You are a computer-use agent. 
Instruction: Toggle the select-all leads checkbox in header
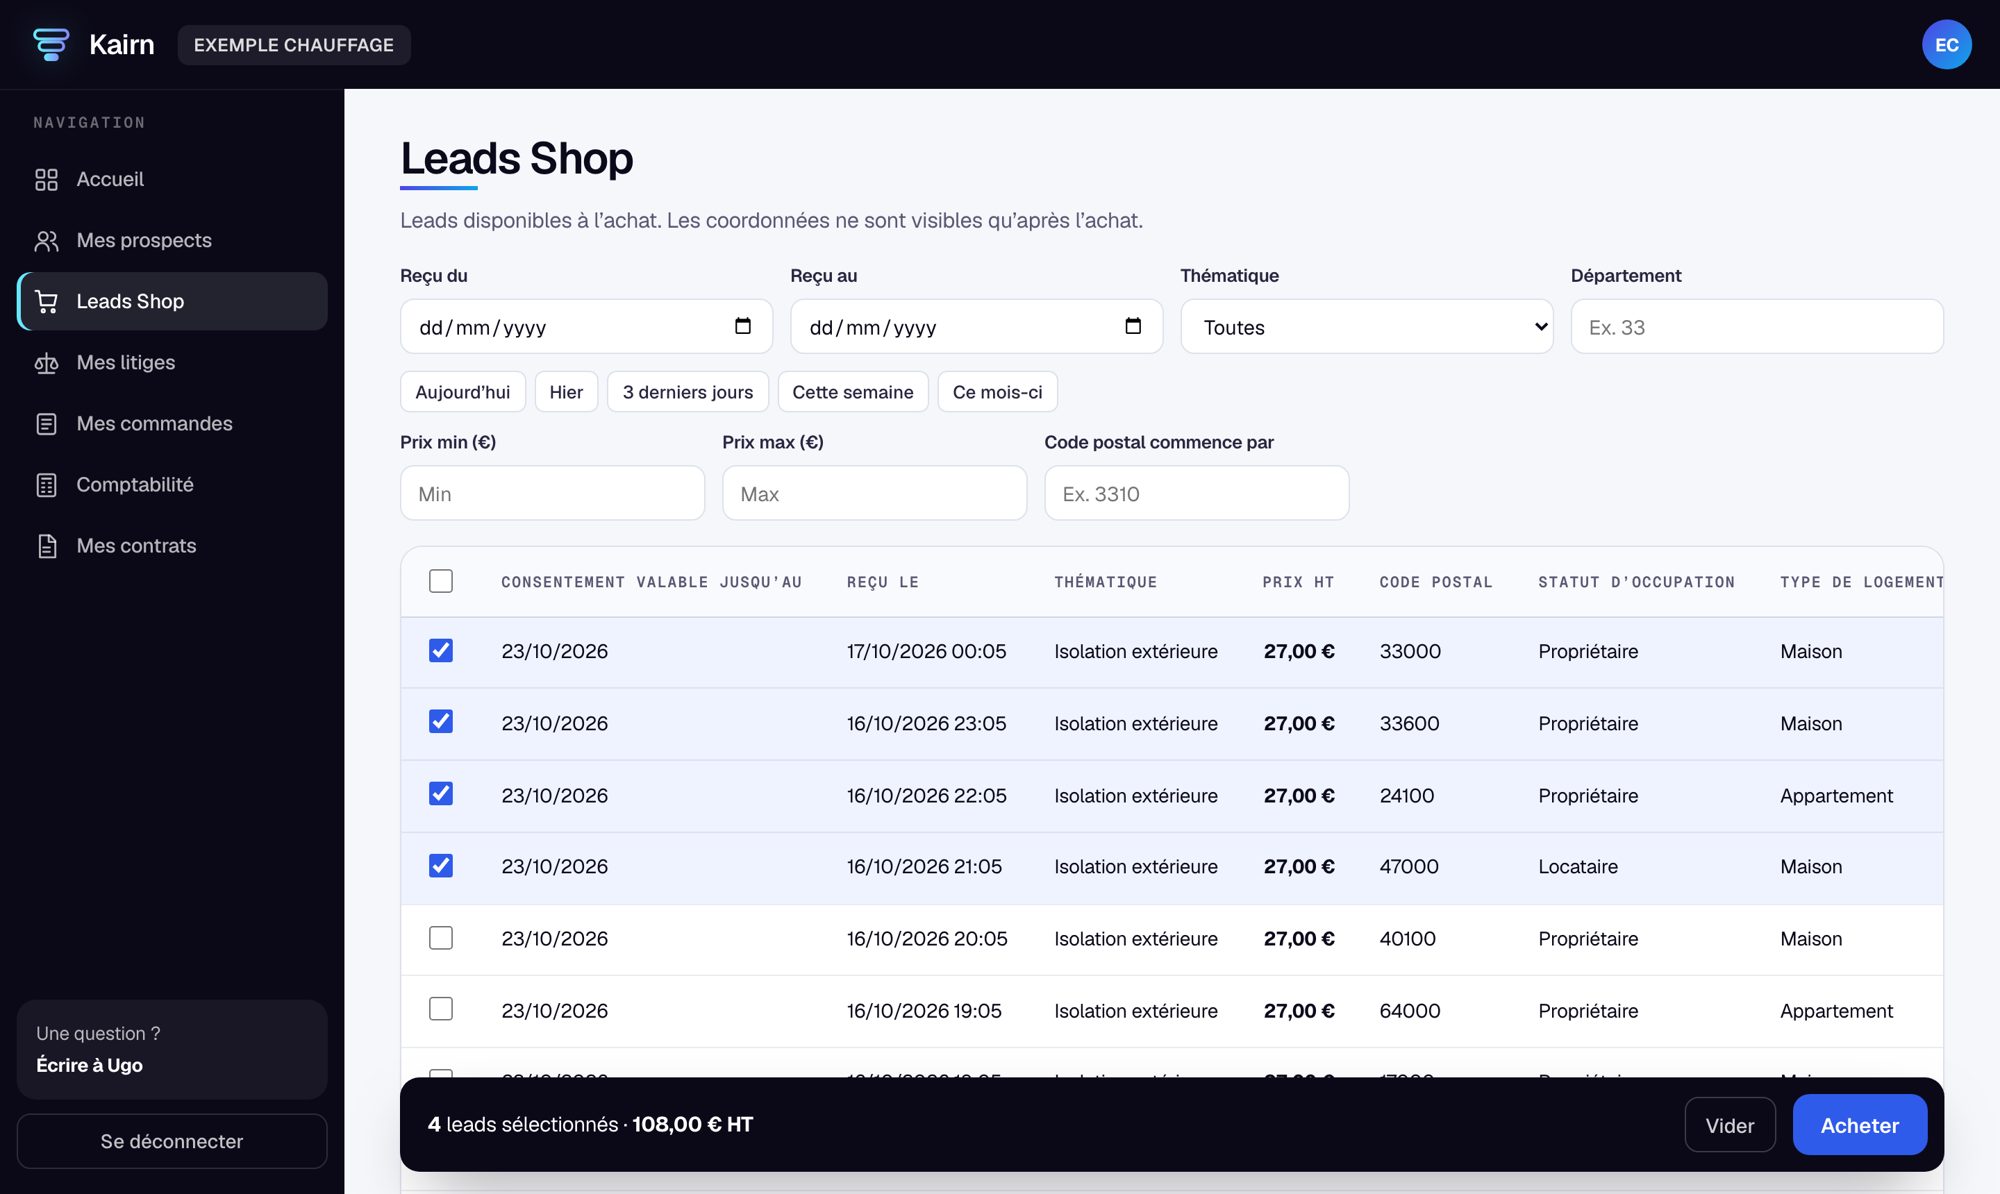(x=440, y=581)
